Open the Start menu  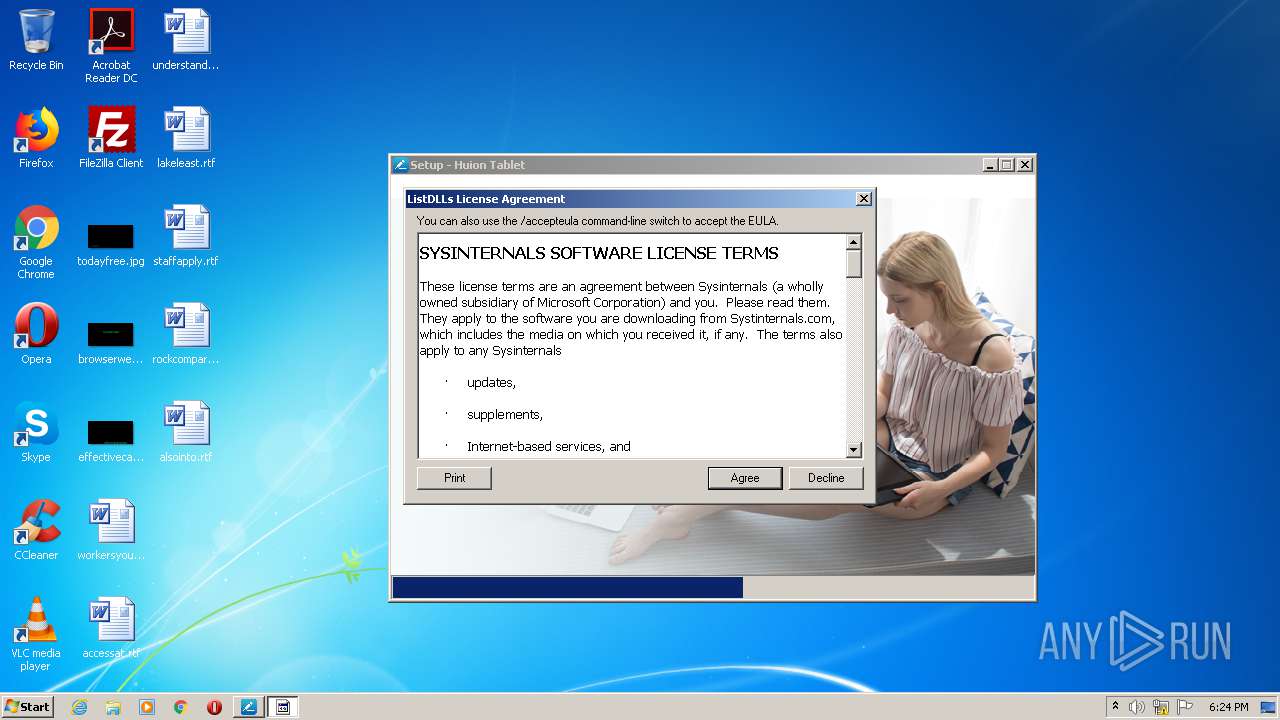point(28,707)
